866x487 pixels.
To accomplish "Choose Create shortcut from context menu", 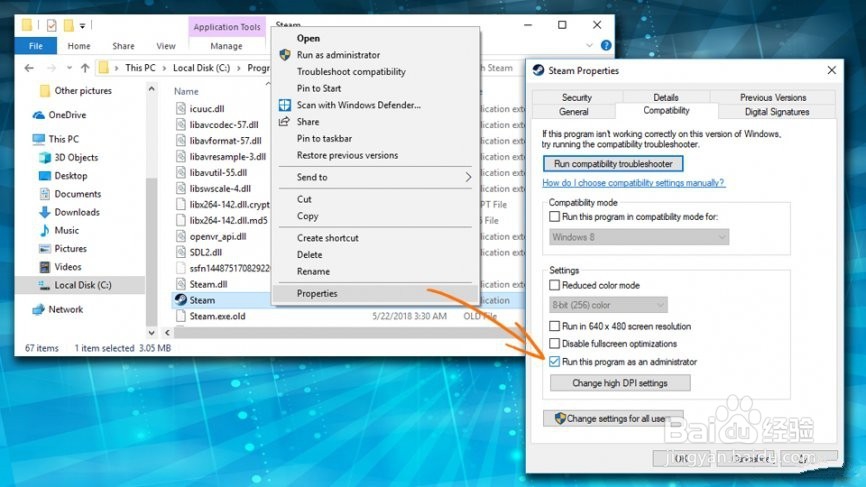I will tap(328, 238).
